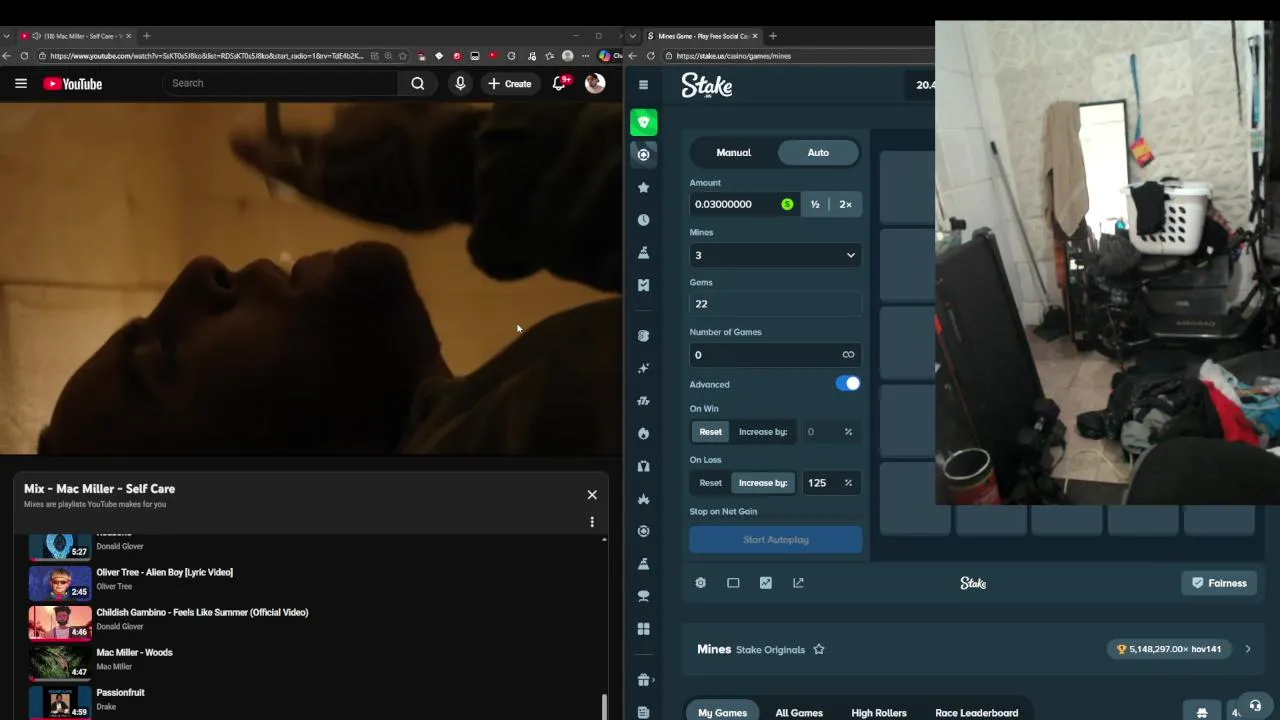The image size is (1280, 720).
Task: Open My Bets icon in Stake sidebar
Action: click(x=644, y=285)
